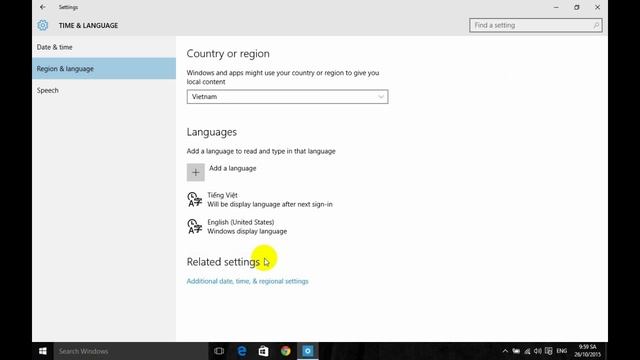Click the Search Windows taskbar box
This screenshot has height=360, width=640.
131,351
